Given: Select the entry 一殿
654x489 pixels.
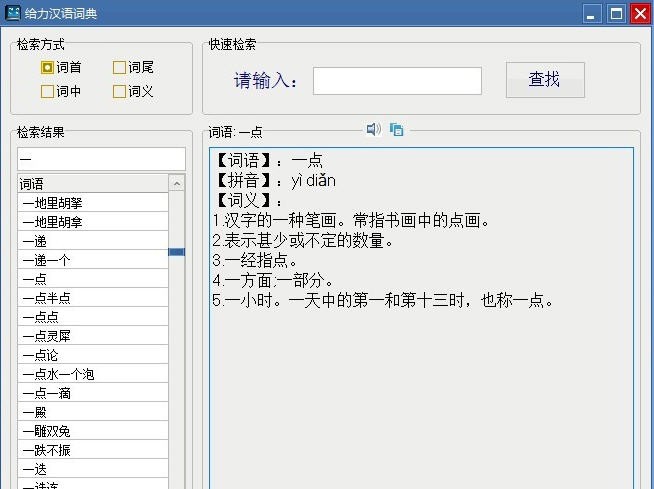Looking at the screenshot, I should pos(93,412).
